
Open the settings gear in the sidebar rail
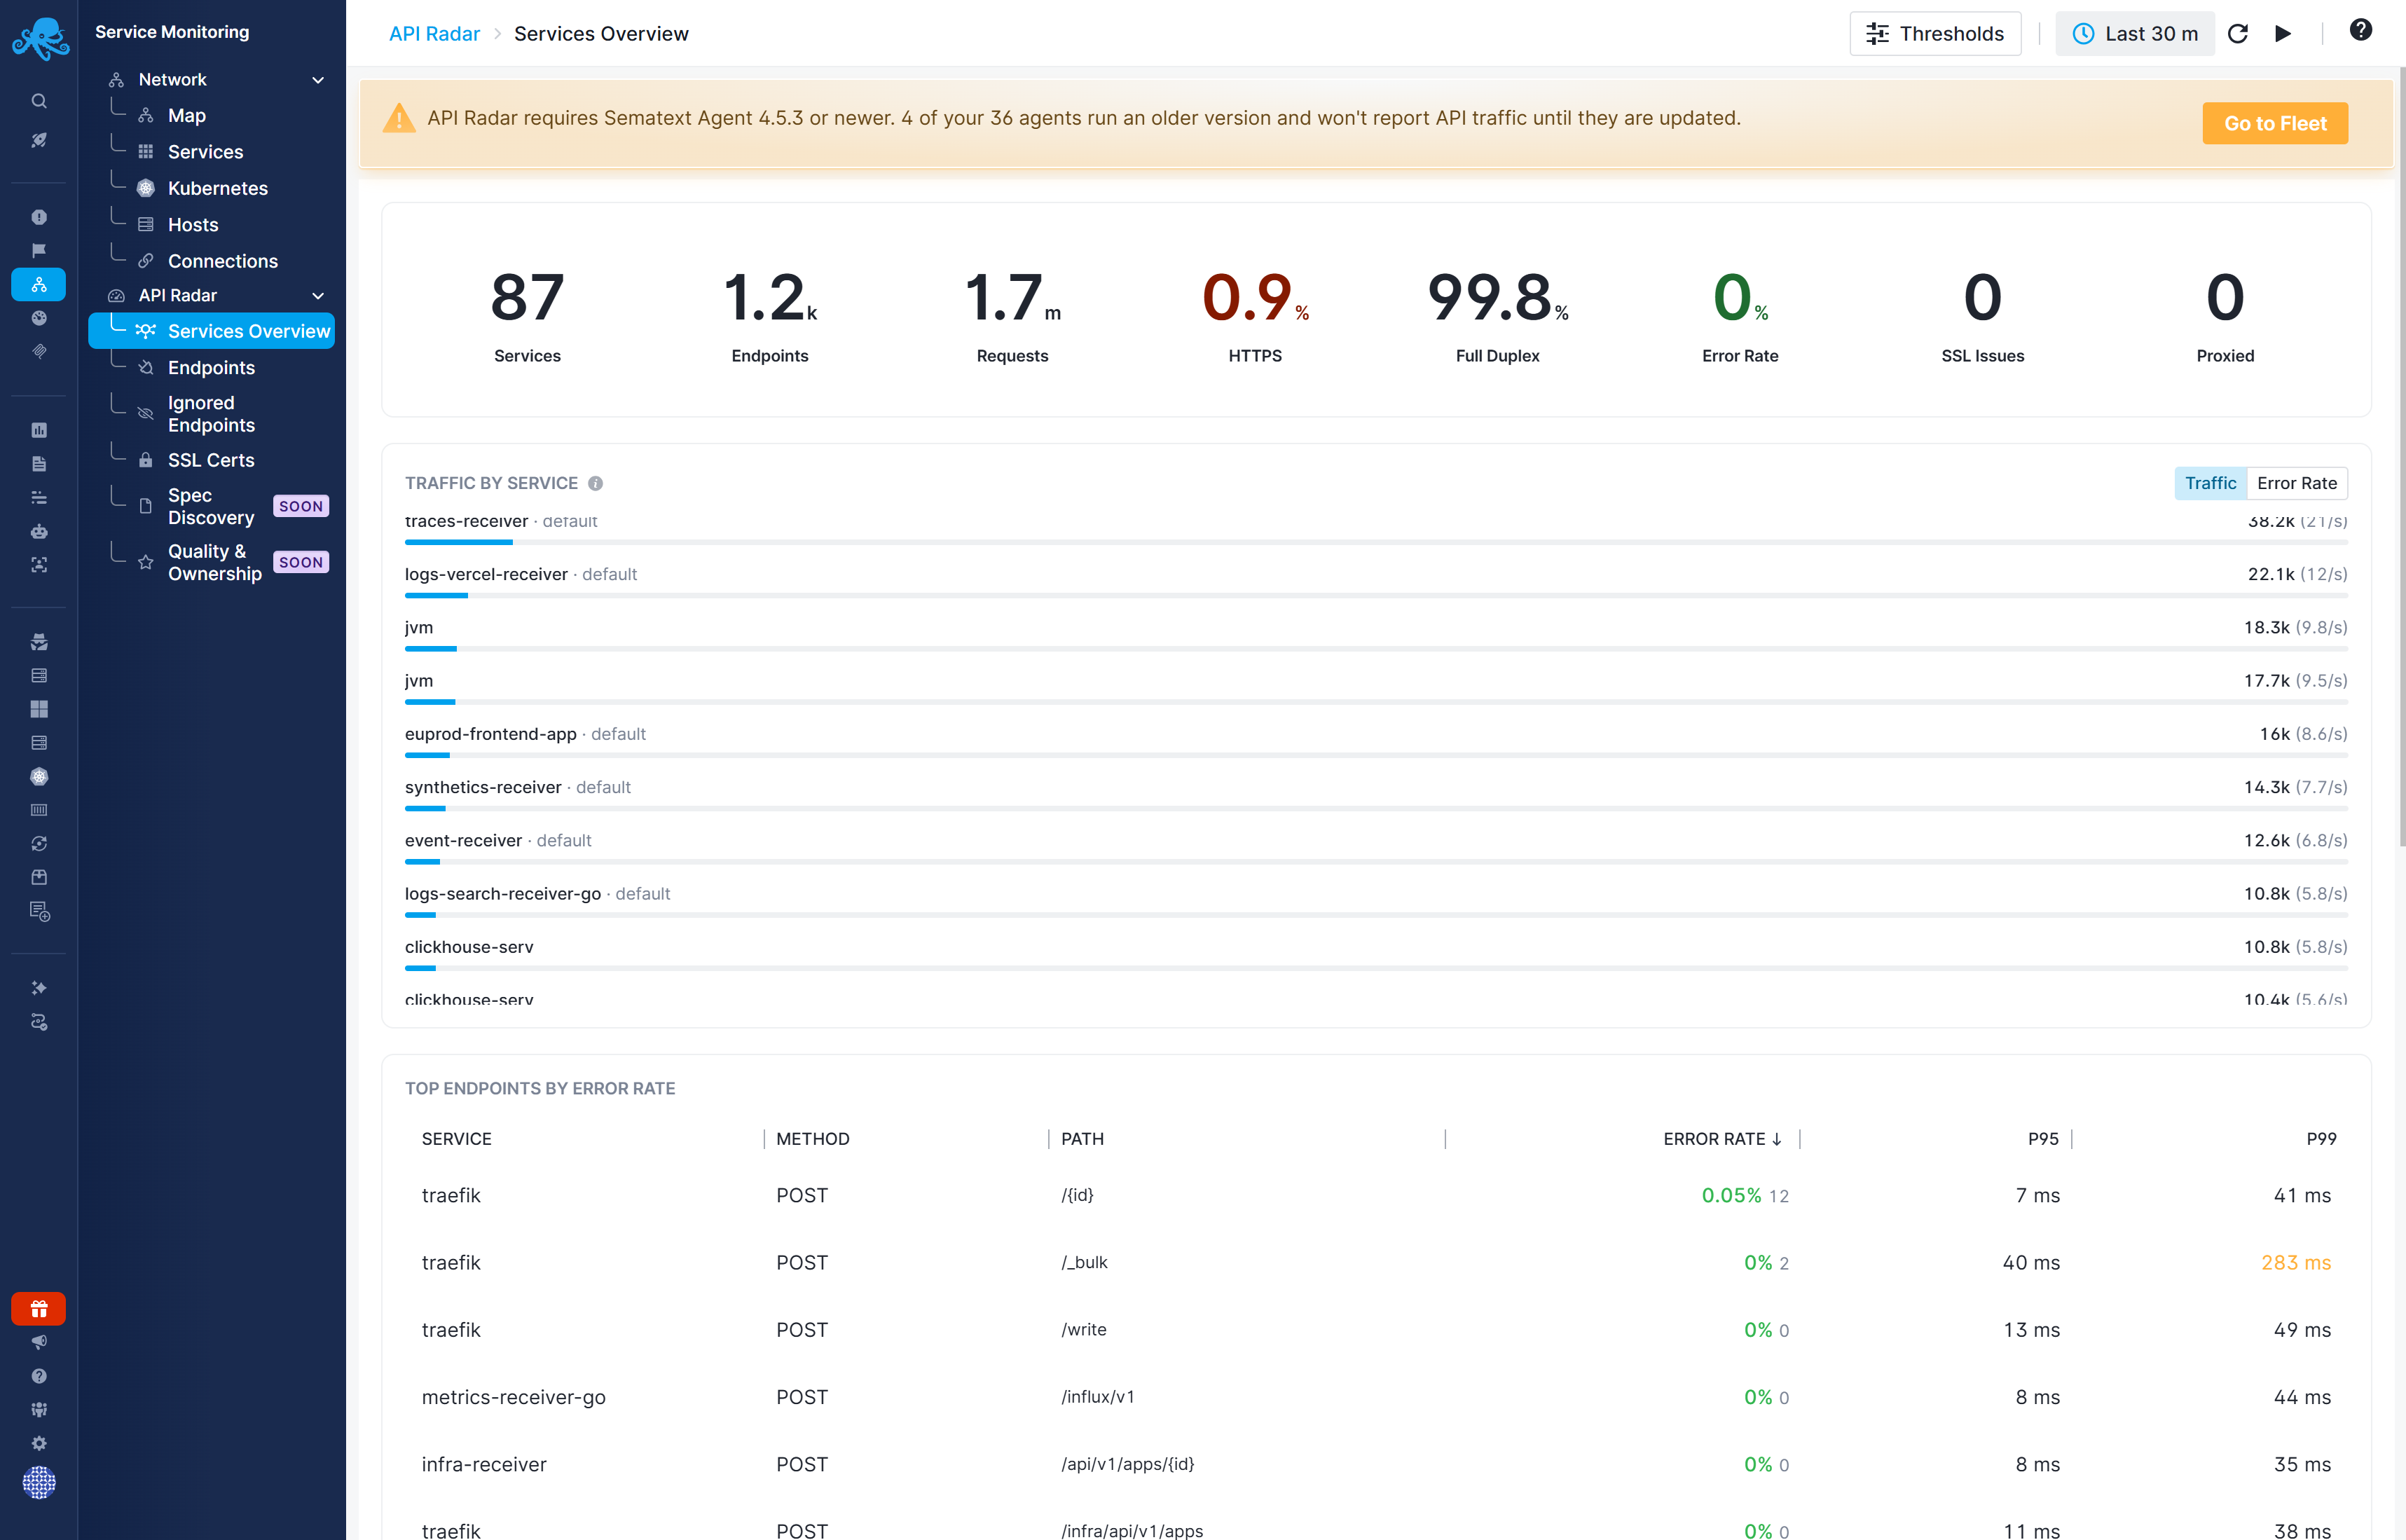tap(39, 1443)
